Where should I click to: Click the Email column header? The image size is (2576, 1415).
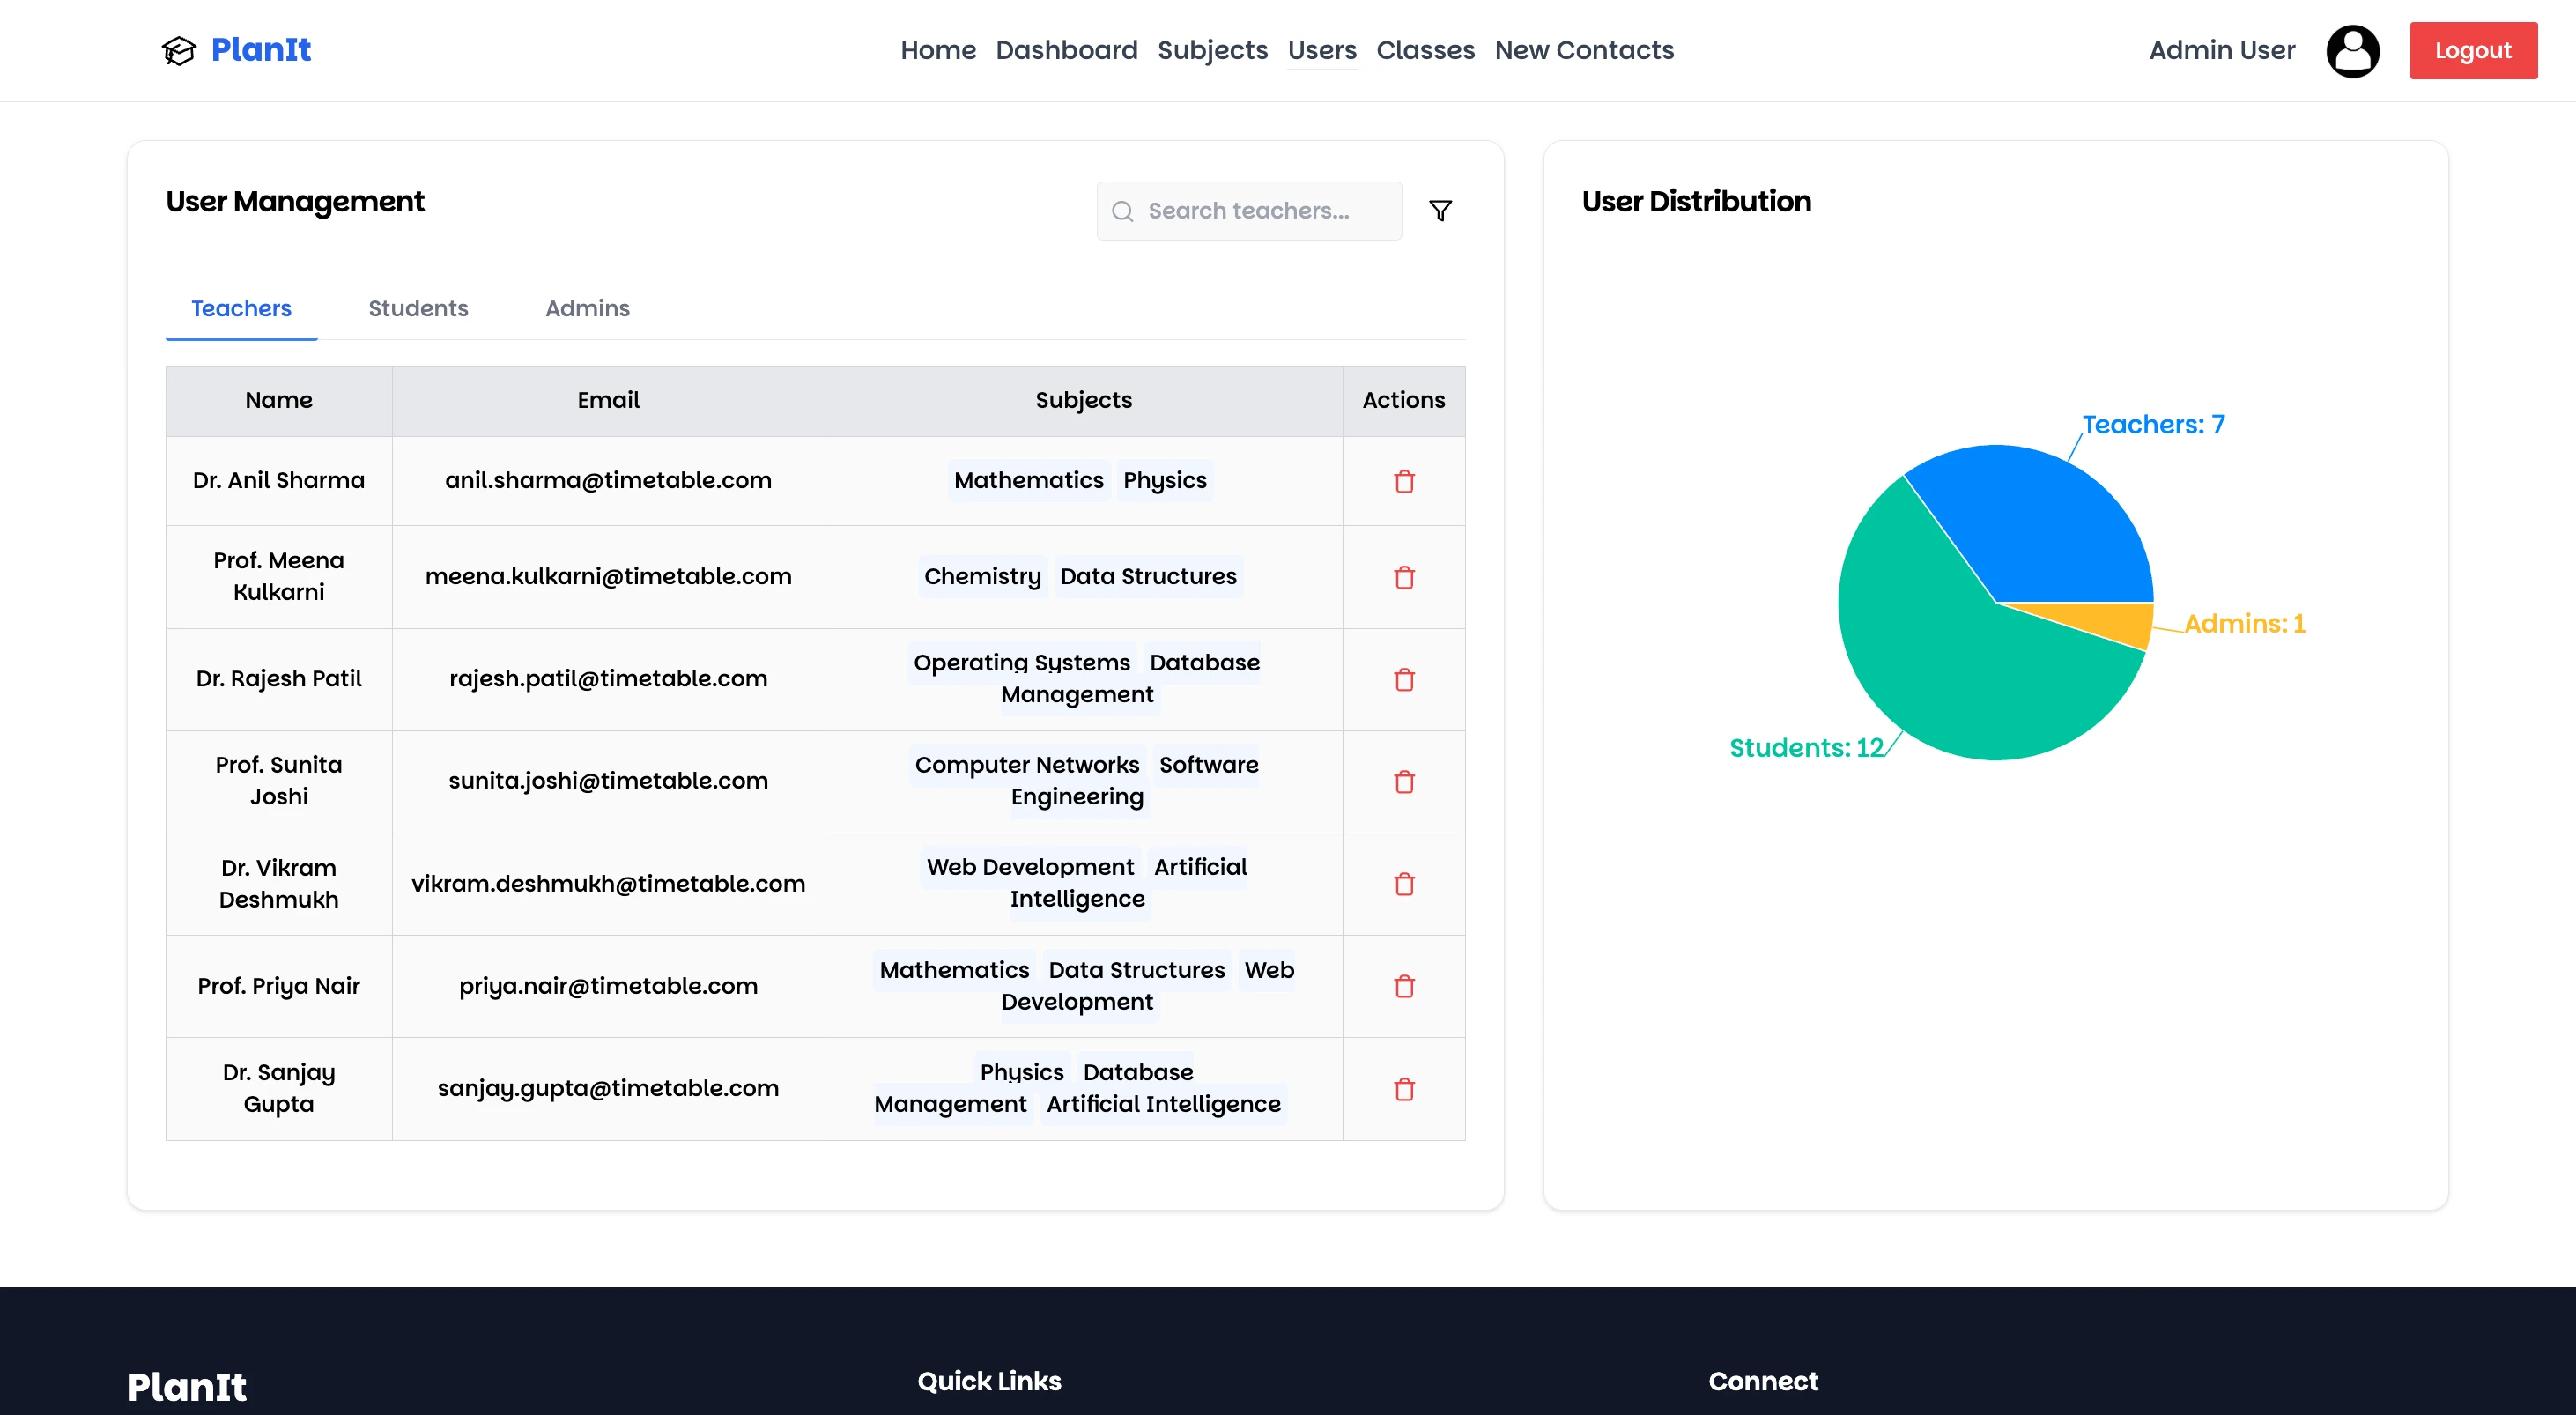[608, 400]
